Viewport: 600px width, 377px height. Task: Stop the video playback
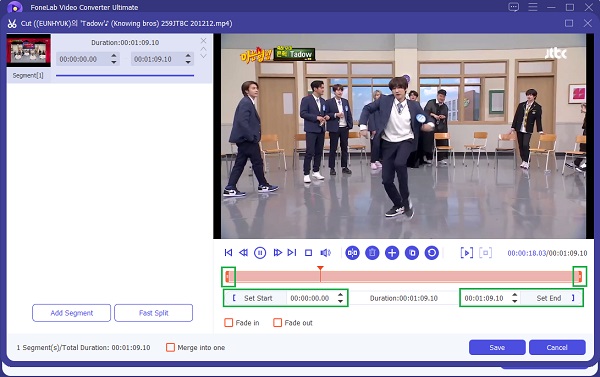coord(308,253)
